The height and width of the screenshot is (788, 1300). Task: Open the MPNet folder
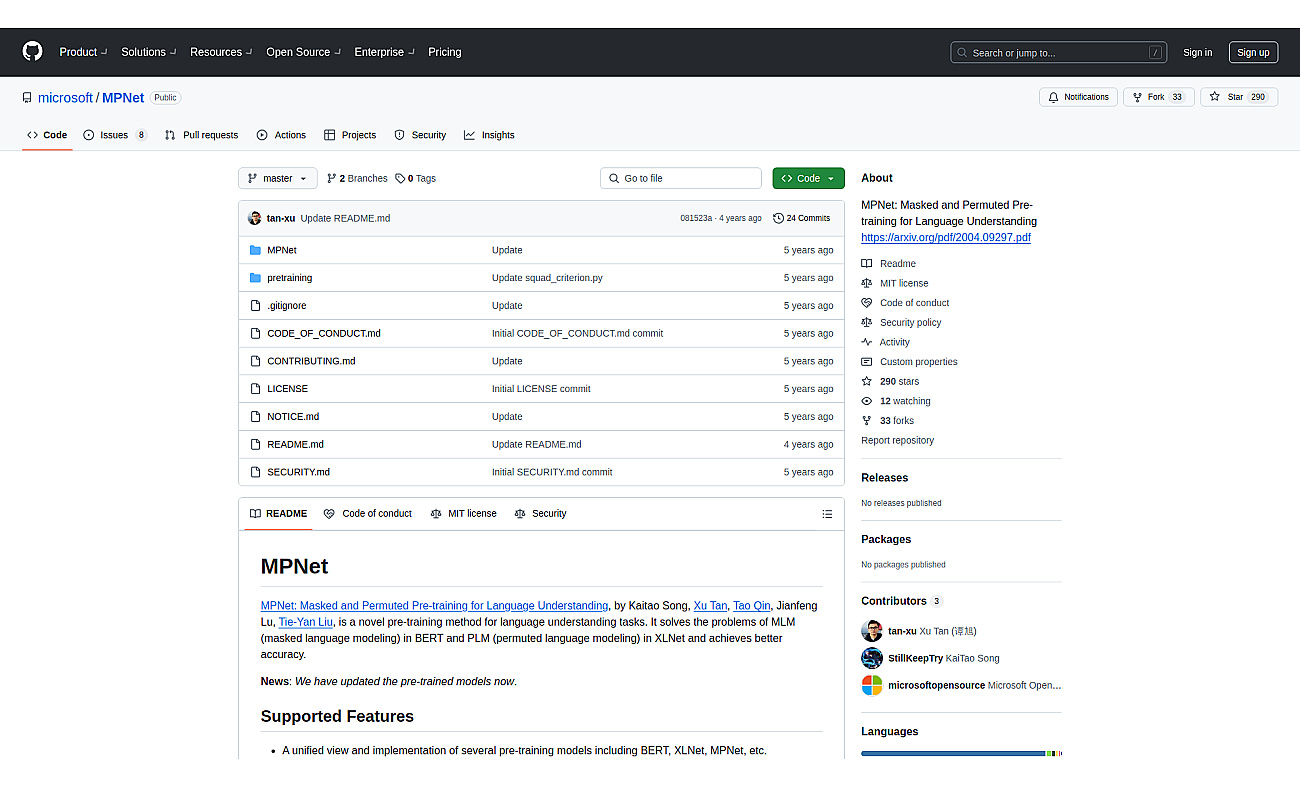pyautogui.click(x=282, y=250)
